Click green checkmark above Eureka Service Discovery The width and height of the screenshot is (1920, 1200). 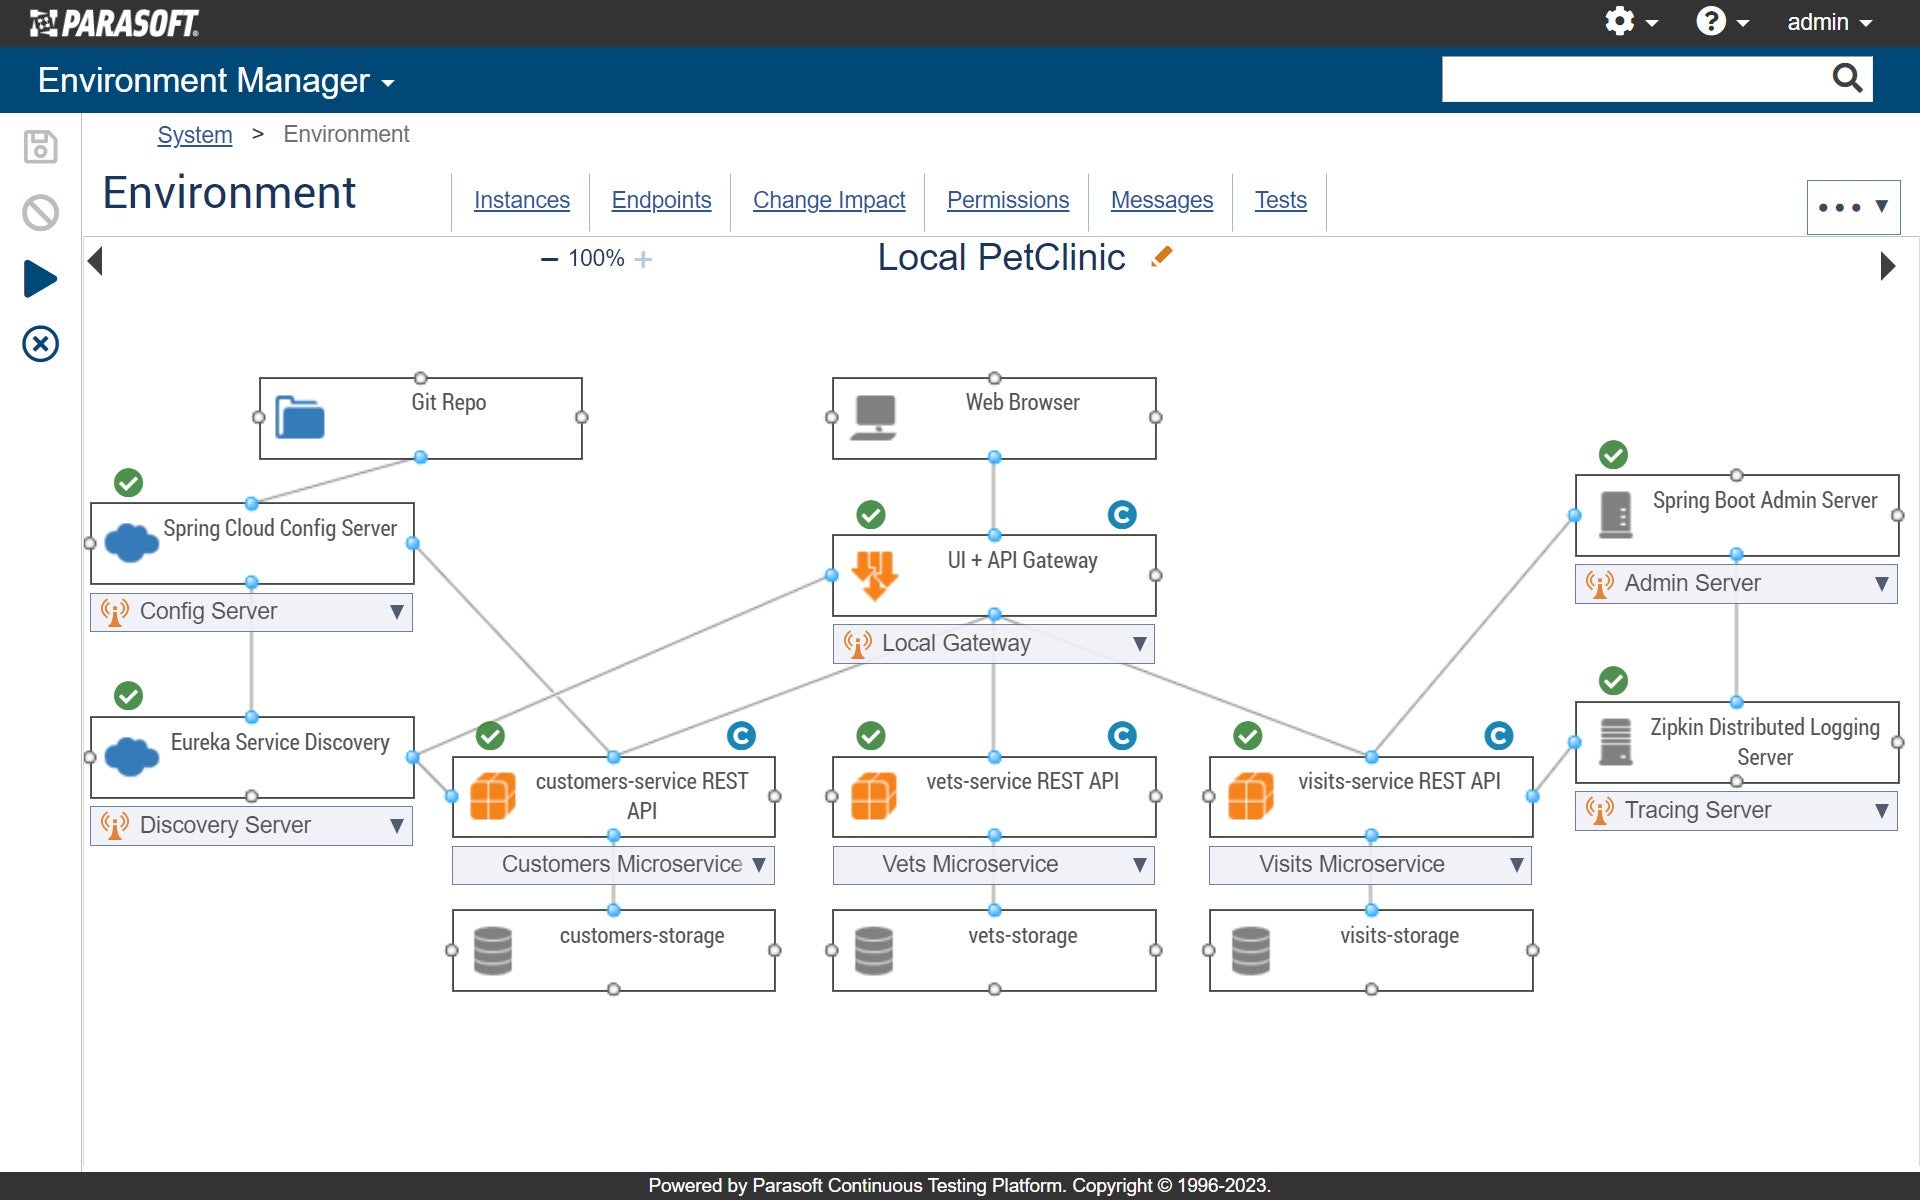(128, 696)
